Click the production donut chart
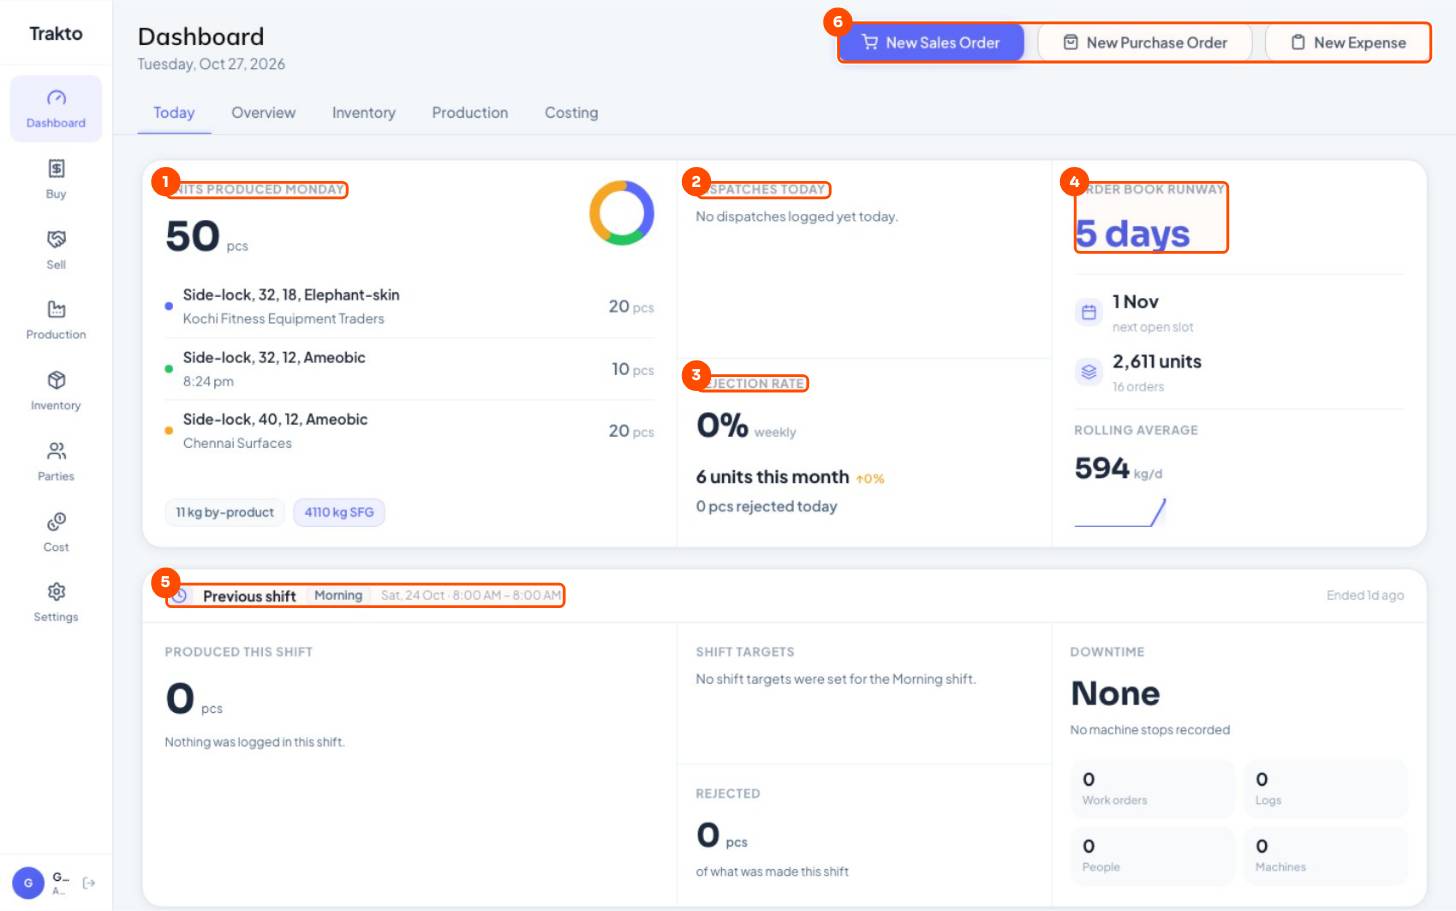The image size is (1456, 911). pos(622,212)
